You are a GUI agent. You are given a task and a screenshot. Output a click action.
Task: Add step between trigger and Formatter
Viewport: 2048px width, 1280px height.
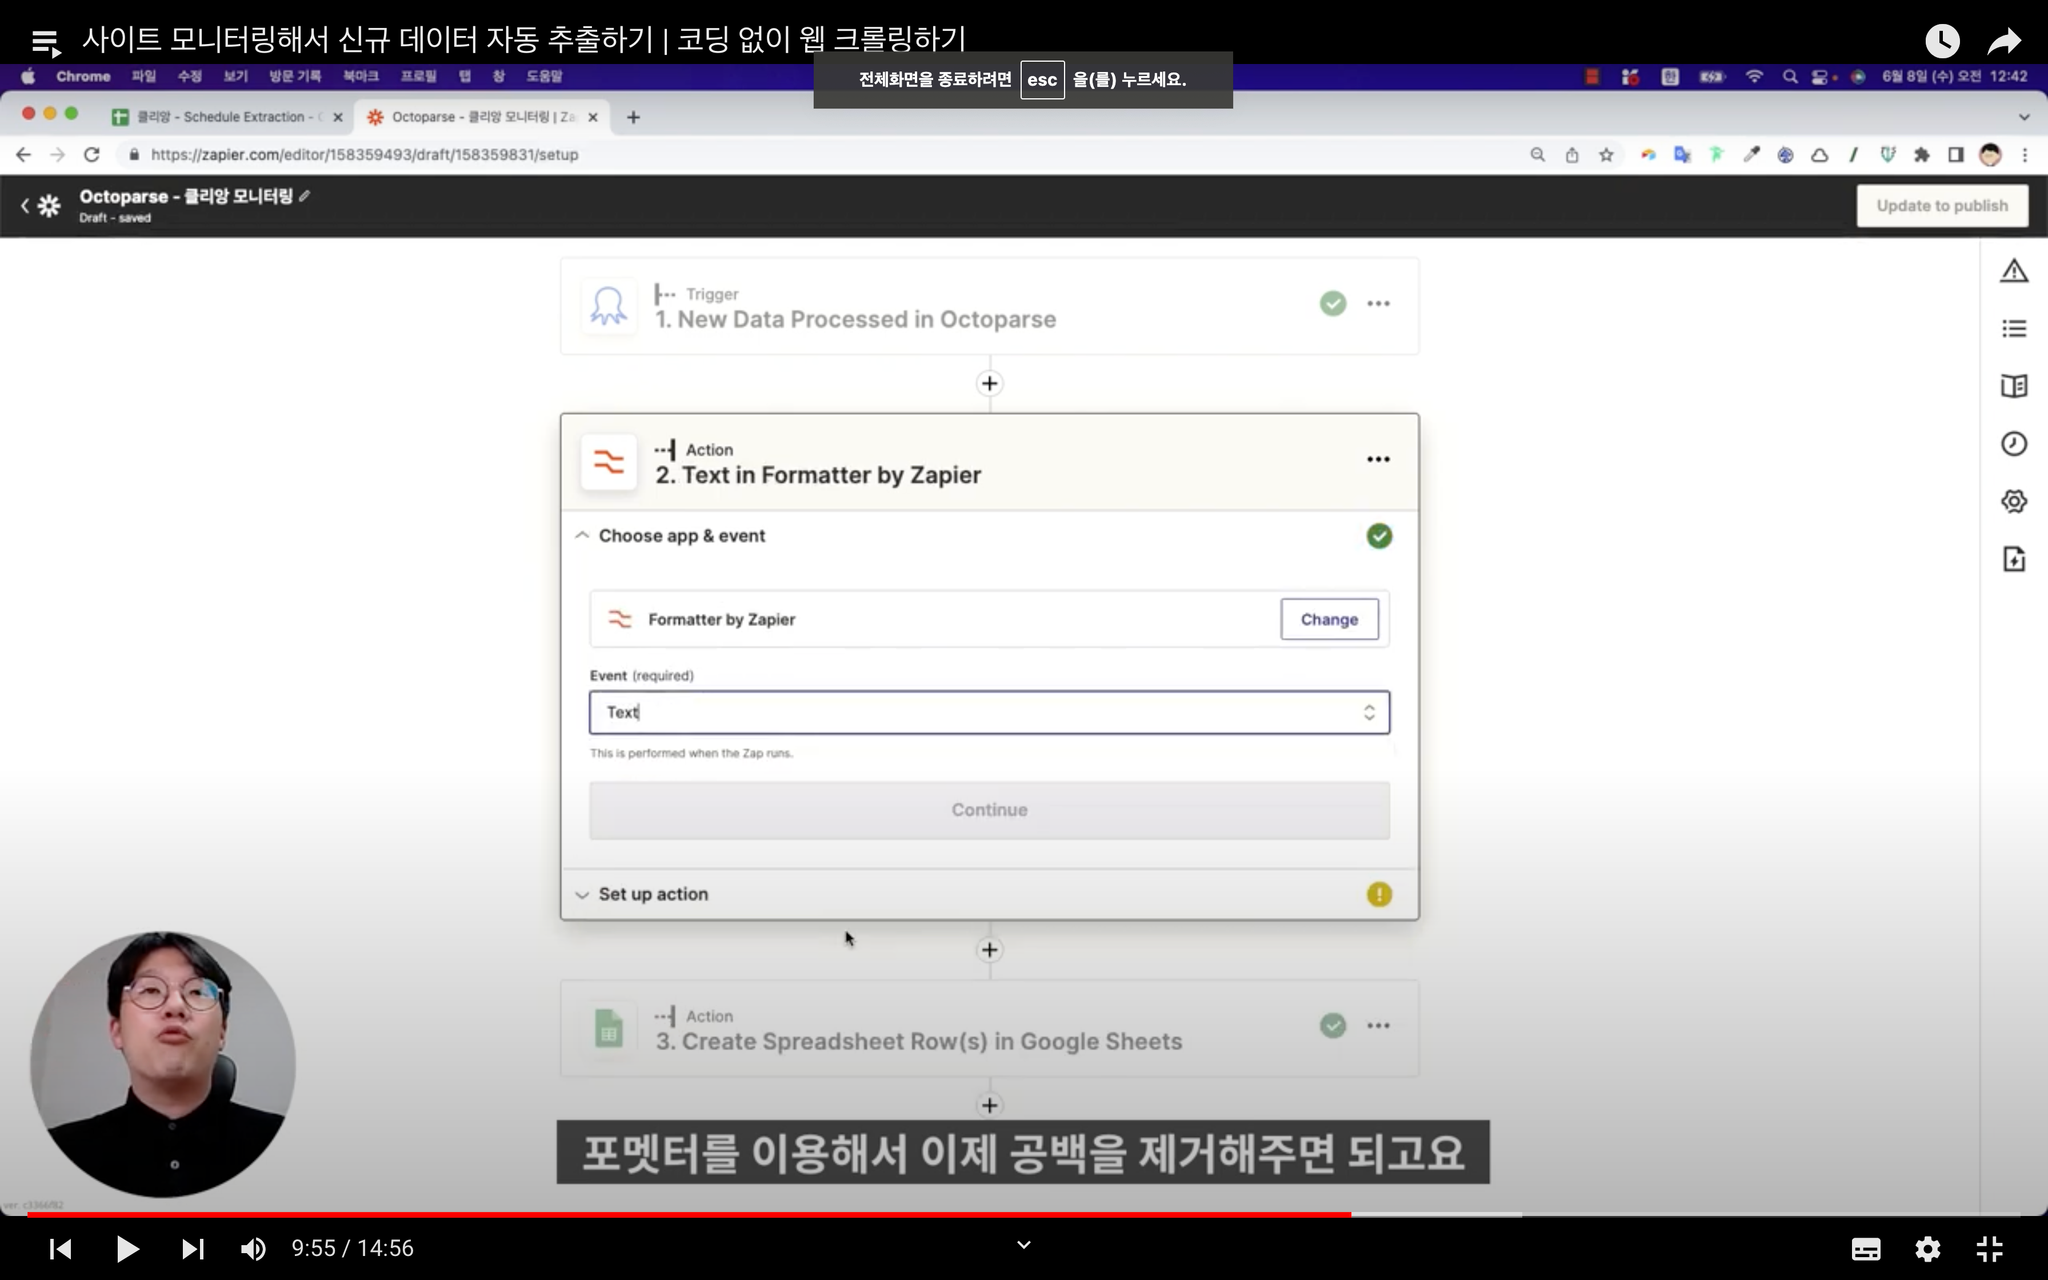point(989,384)
